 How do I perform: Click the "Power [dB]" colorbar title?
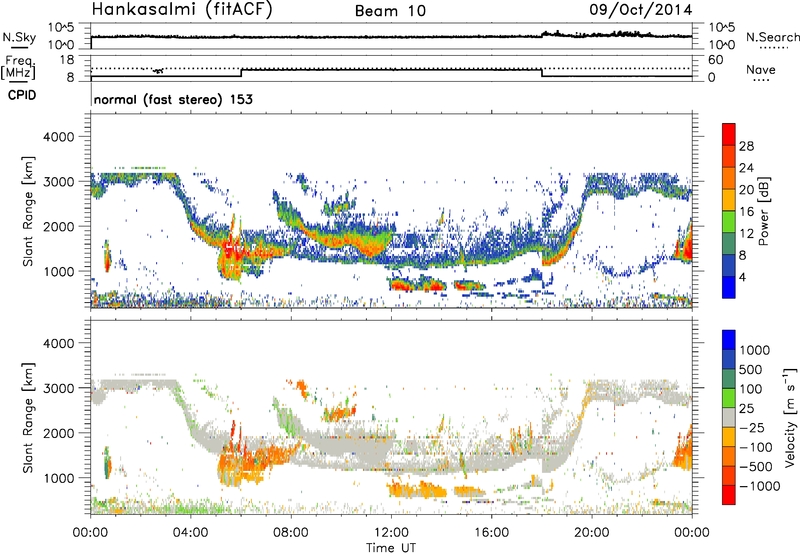763,211
